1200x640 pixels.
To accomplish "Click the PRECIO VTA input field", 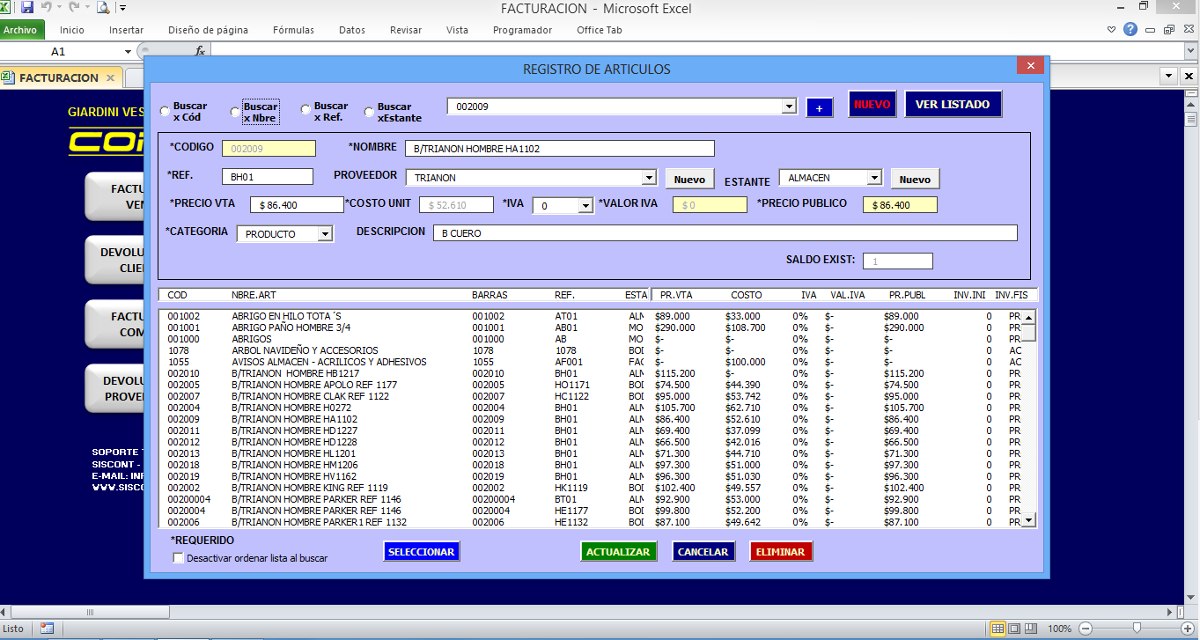I will (x=296, y=205).
